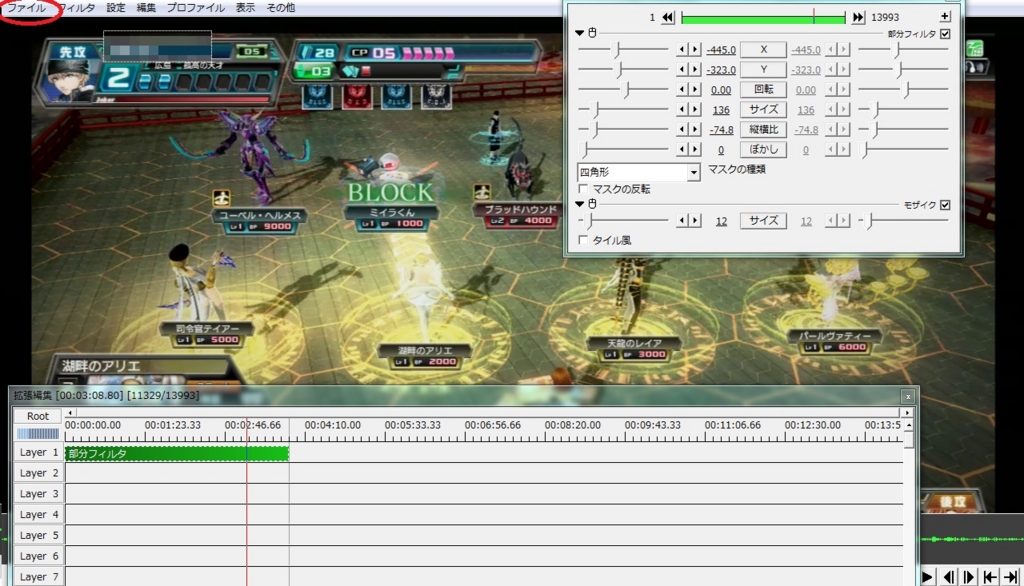Open the ファイル menu
Image resolution: width=1024 pixels, height=586 pixels.
pyautogui.click(x=27, y=8)
